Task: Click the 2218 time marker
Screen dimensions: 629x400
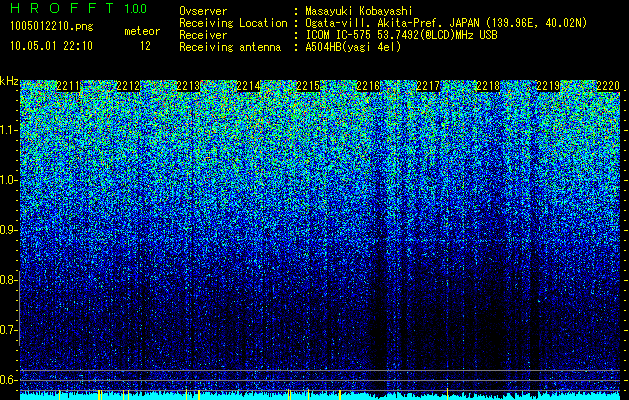Action: [x=488, y=86]
